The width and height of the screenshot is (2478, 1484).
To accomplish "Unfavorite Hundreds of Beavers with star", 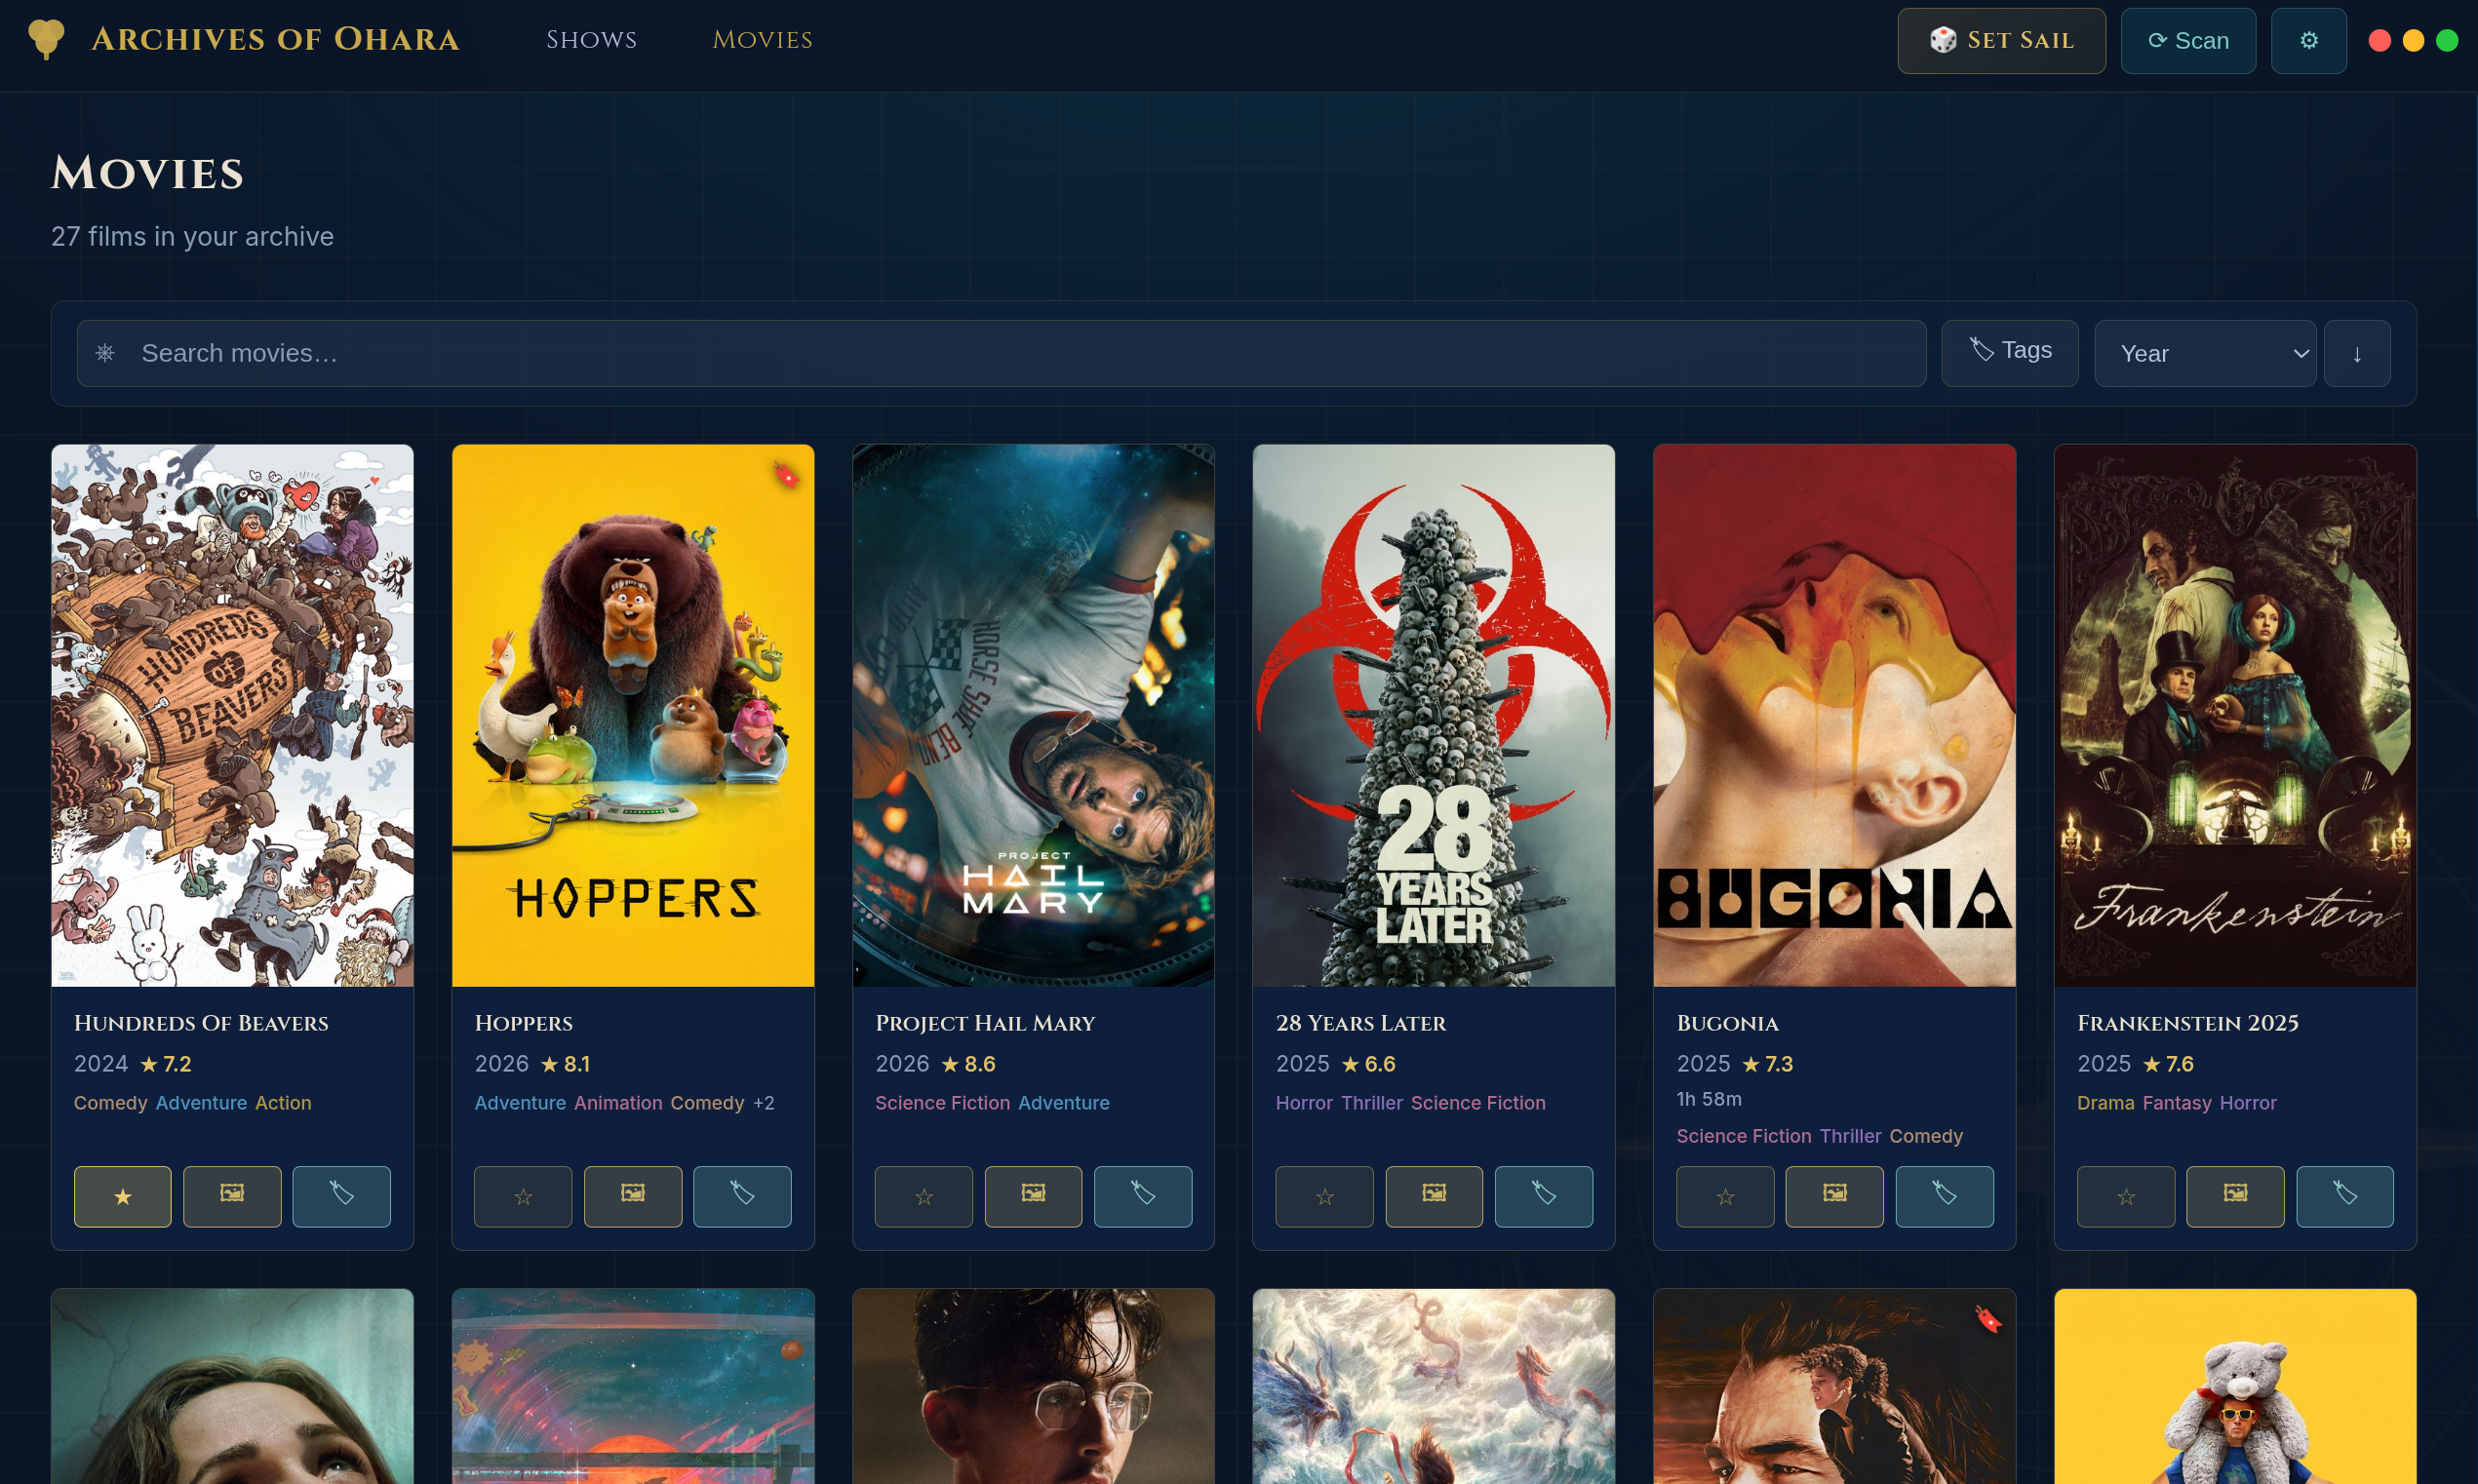I will tap(122, 1196).
